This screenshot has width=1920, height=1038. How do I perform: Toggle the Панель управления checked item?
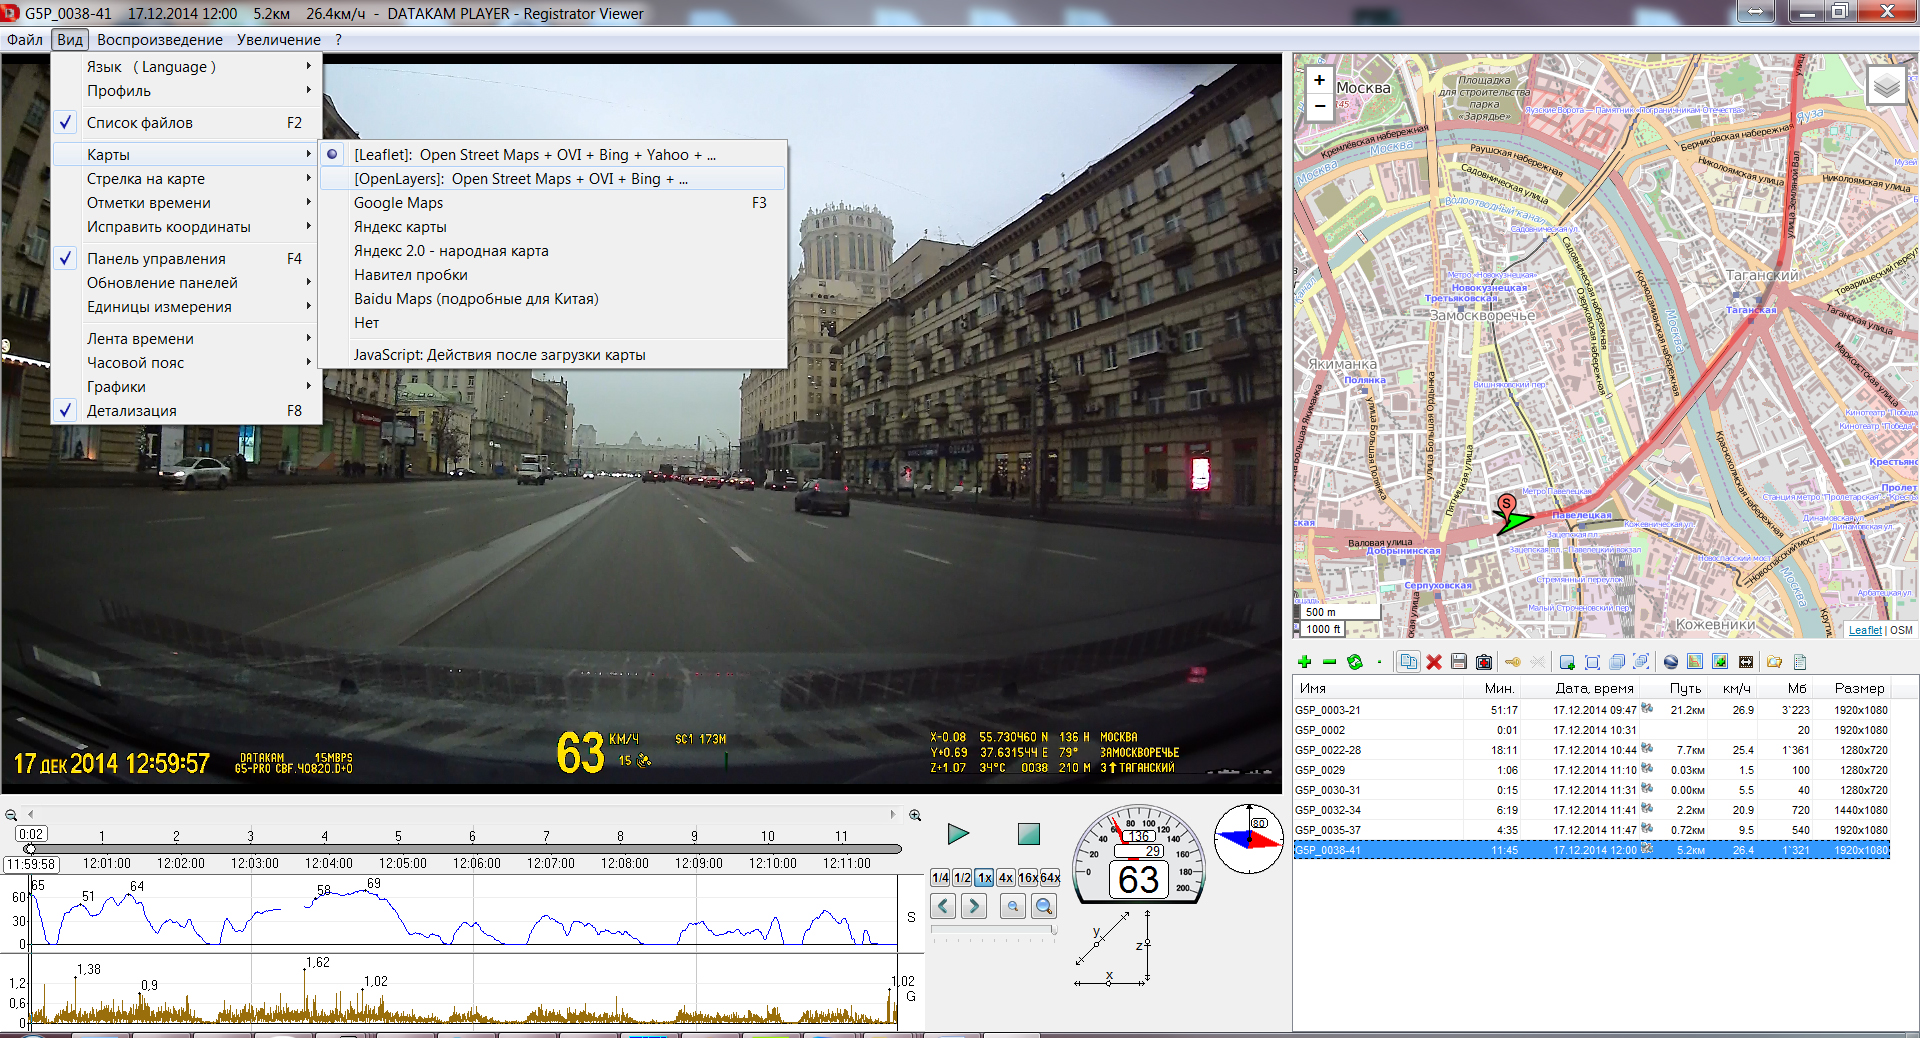click(186, 259)
